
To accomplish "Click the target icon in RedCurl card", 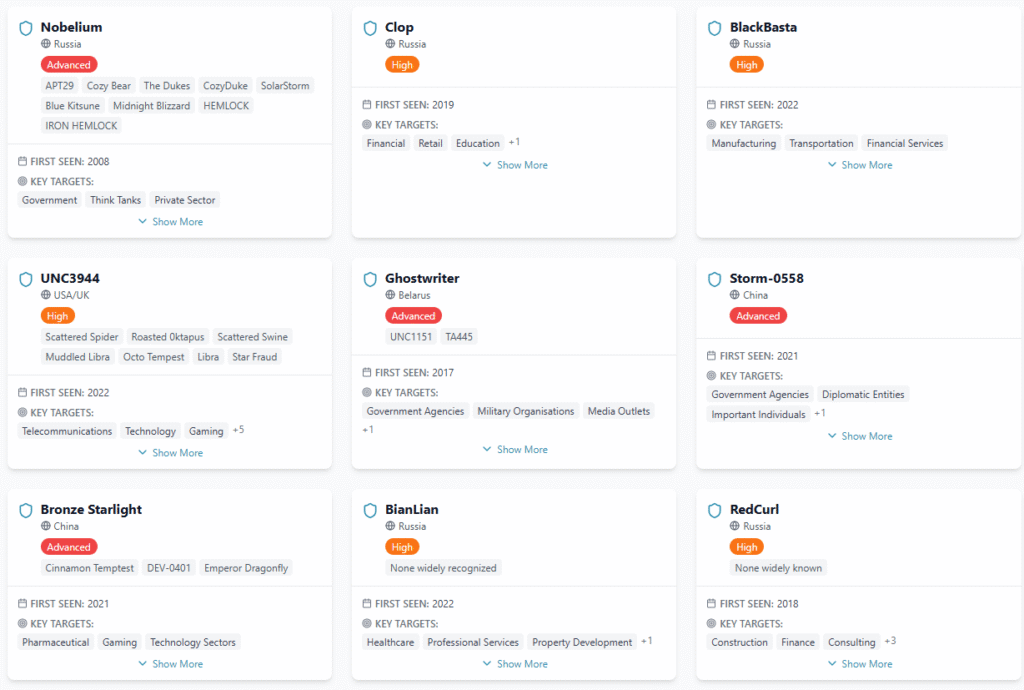I will coord(711,624).
